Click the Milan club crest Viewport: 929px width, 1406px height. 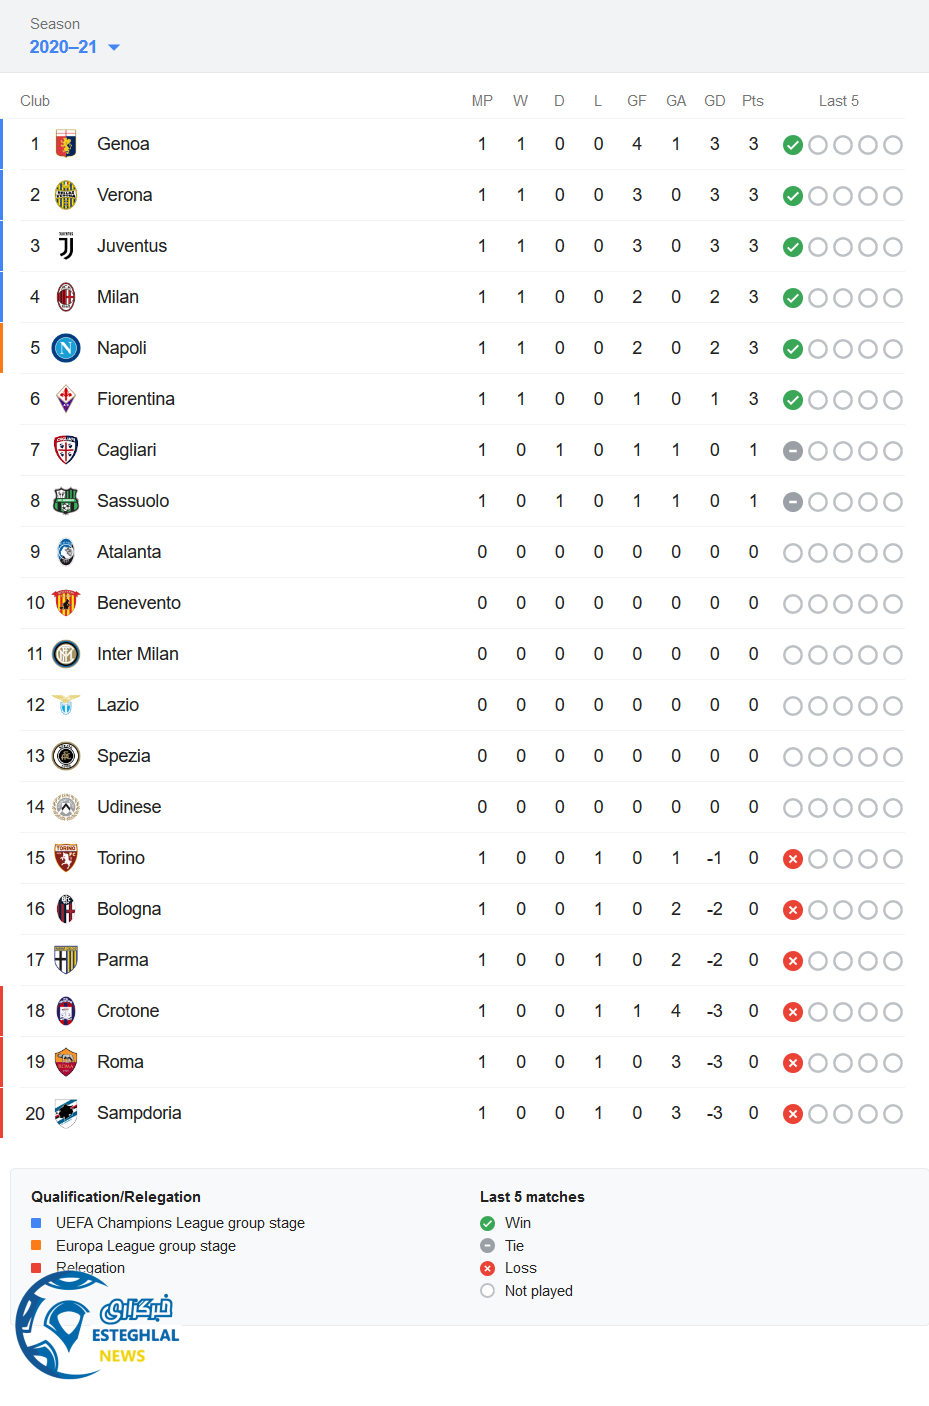pyautogui.click(x=66, y=297)
